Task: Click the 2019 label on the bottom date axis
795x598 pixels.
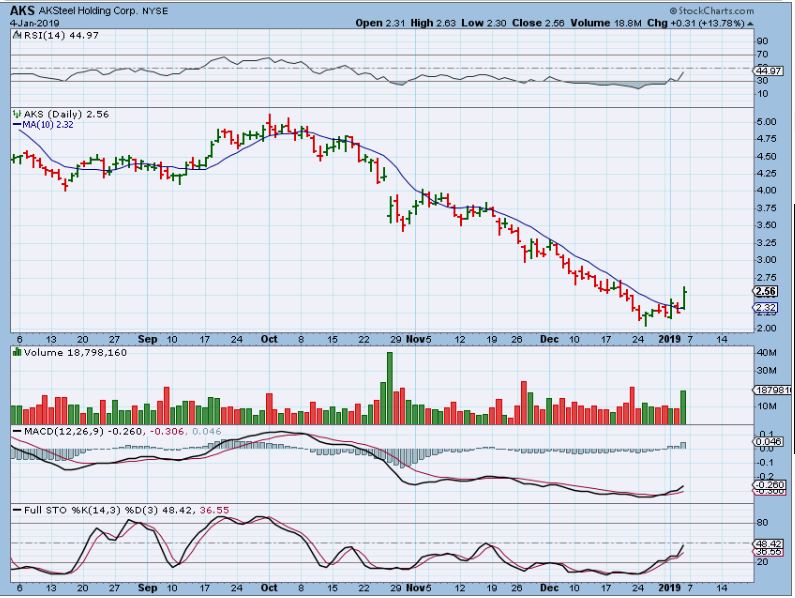Action: 669,587
